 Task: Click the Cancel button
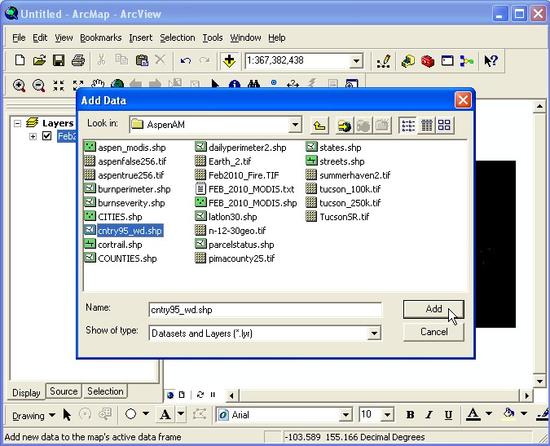[x=434, y=332]
